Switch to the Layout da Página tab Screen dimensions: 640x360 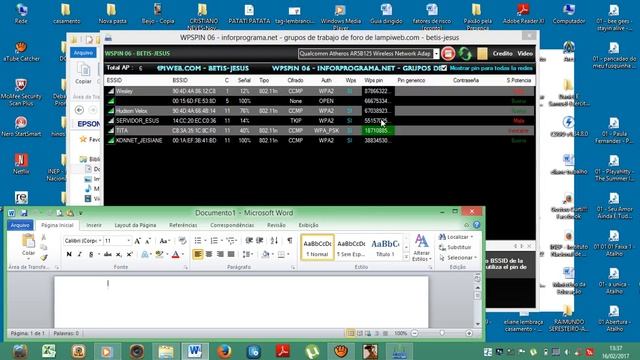[135, 225]
